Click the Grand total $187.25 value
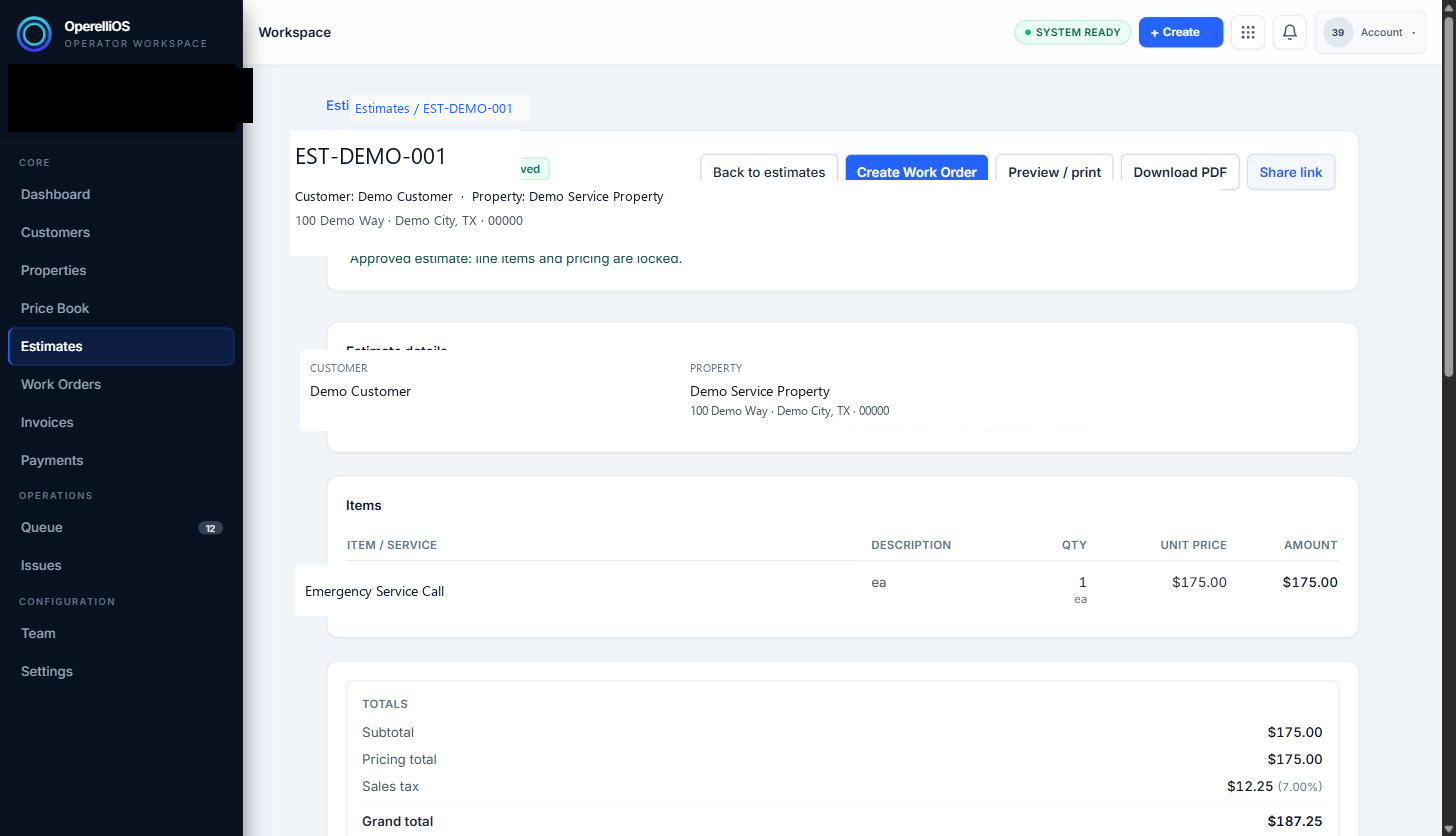The width and height of the screenshot is (1456, 836). point(1295,821)
